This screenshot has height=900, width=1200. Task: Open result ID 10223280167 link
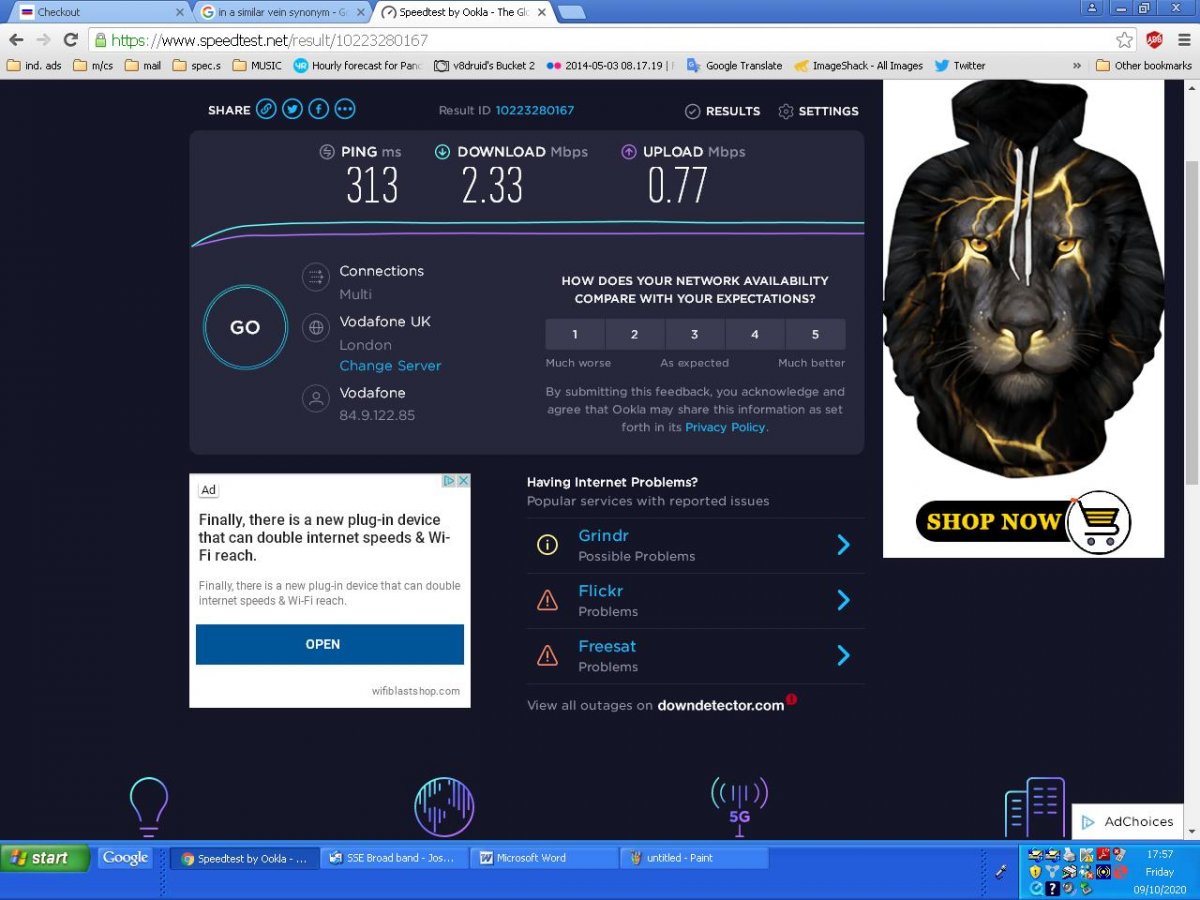point(535,111)
